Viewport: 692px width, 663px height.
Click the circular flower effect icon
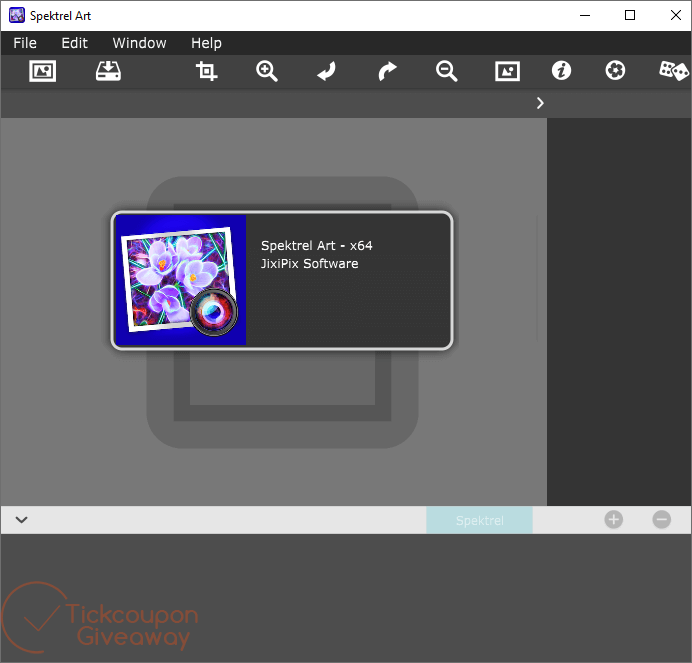coord(615,71)
